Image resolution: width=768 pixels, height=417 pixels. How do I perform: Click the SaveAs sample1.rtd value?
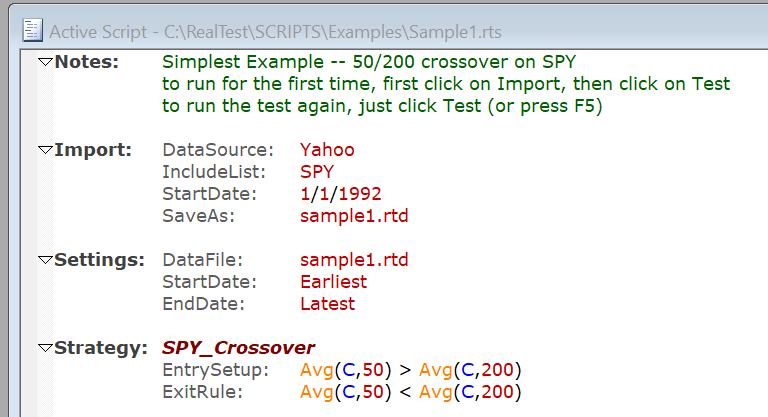coord(354,216)
